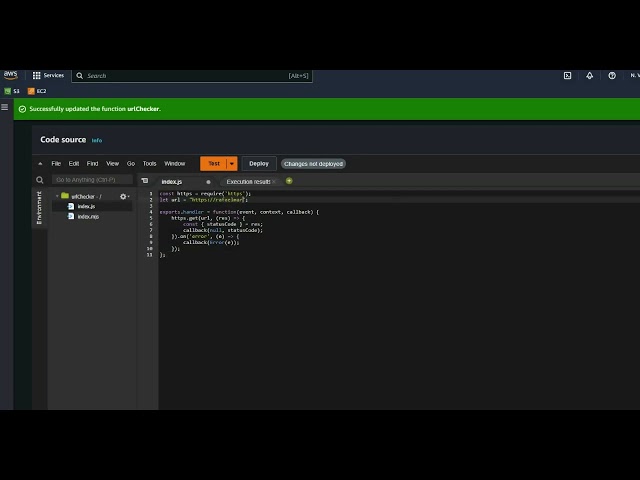Open the editor tab list icon
Viewport: 640px width, 480px height.
[145, 180]
